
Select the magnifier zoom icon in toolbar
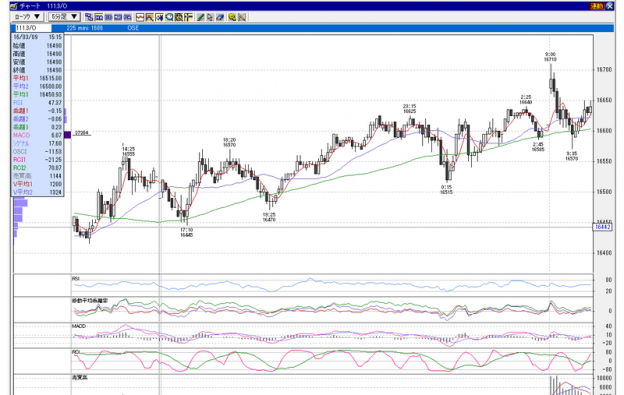pyautogui.click(x=169, y=17)
